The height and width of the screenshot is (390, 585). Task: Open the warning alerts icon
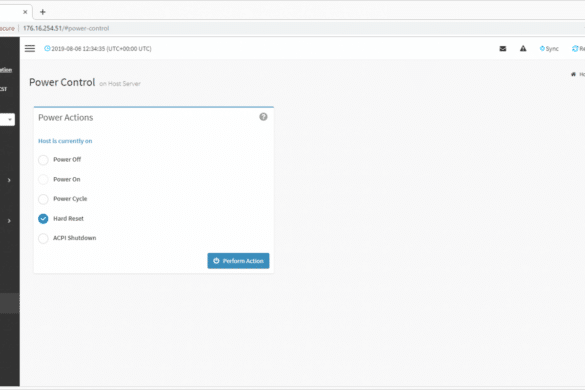pos(523,49)
